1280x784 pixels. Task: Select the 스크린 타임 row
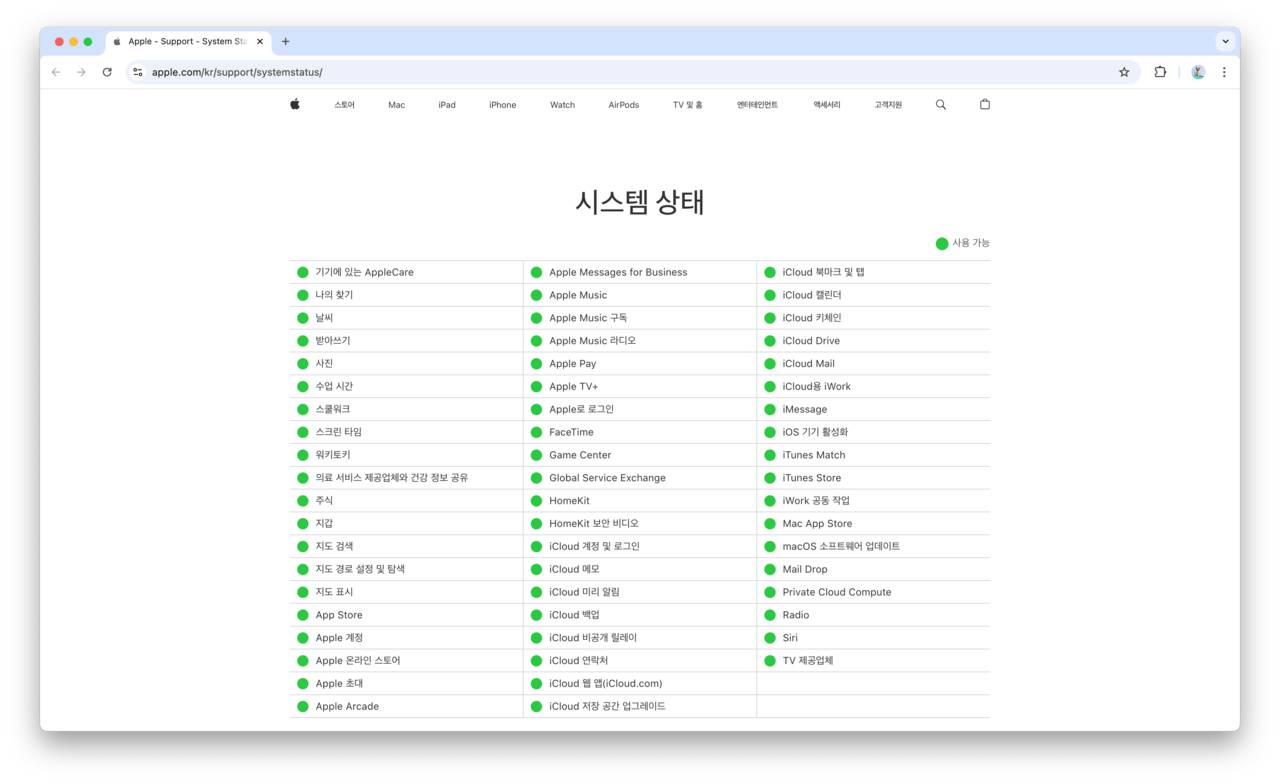tap(406, 432)
